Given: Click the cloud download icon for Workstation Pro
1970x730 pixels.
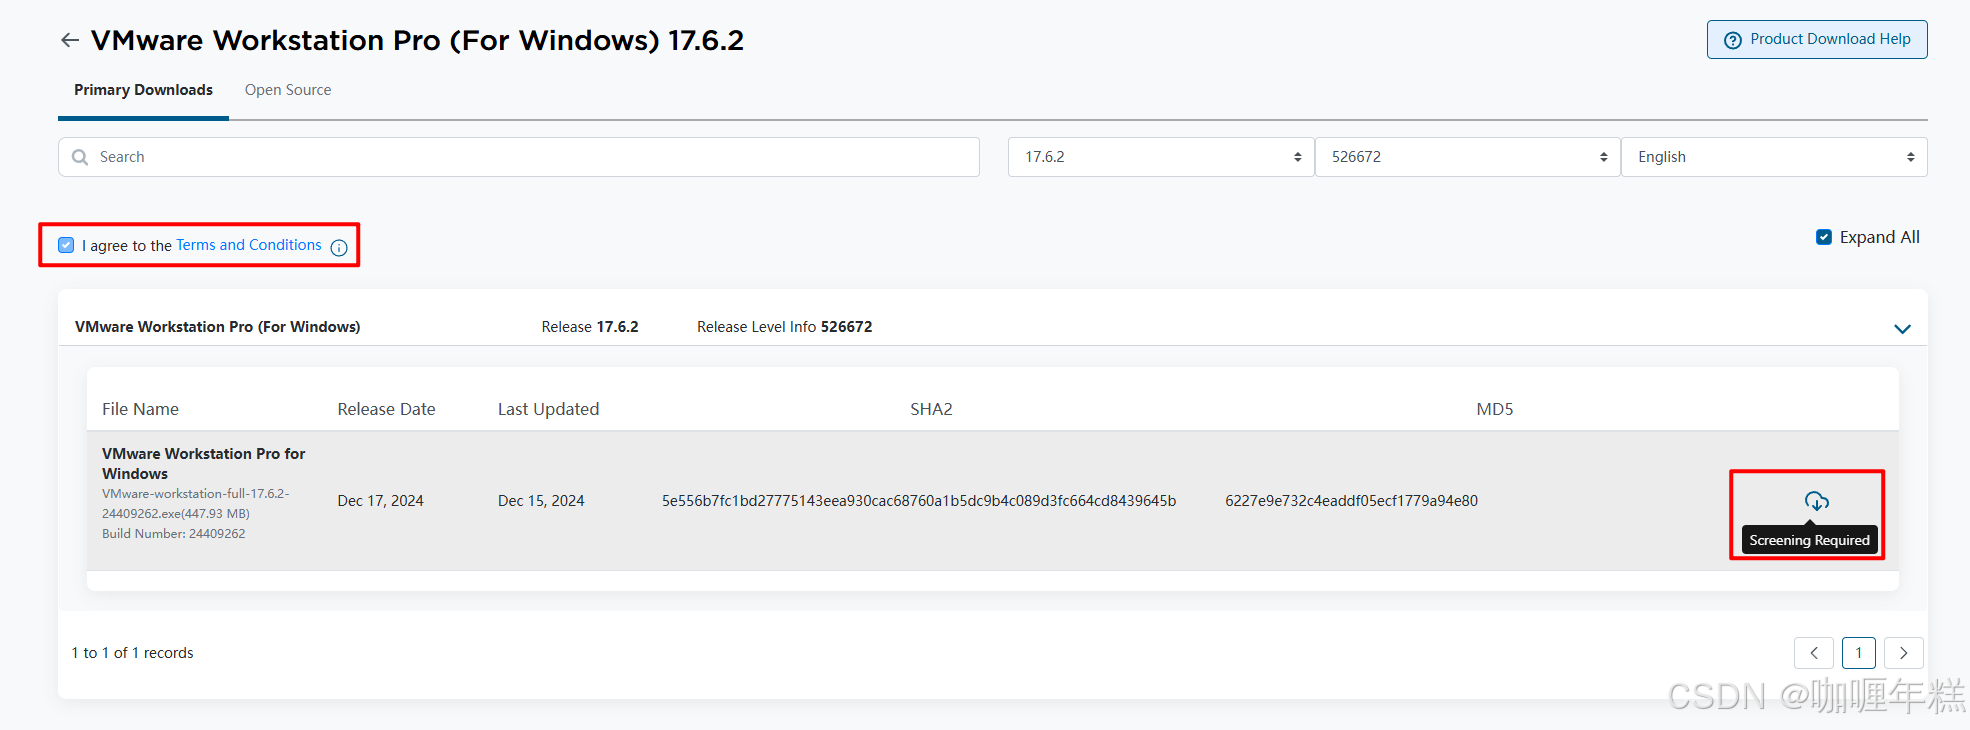Looking at the screenshot, I should [1816, 501].
